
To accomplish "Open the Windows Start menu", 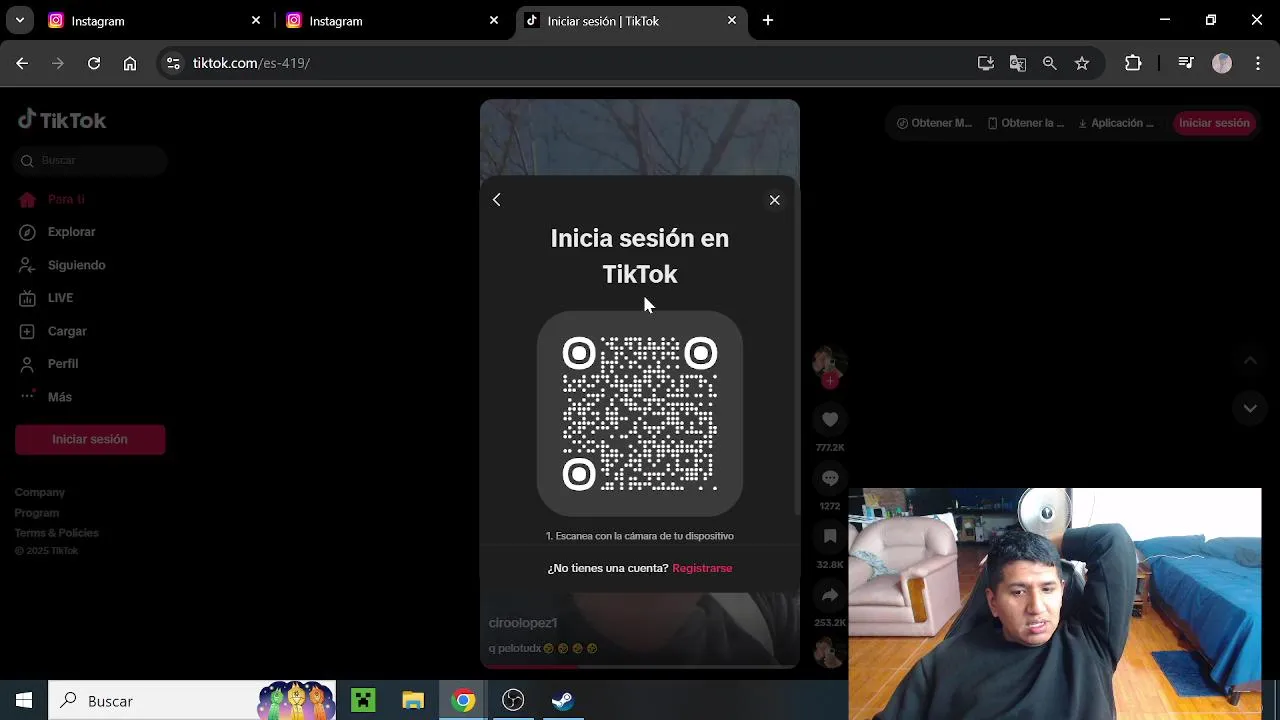I will pyautogui.click(x=24, y=701).
